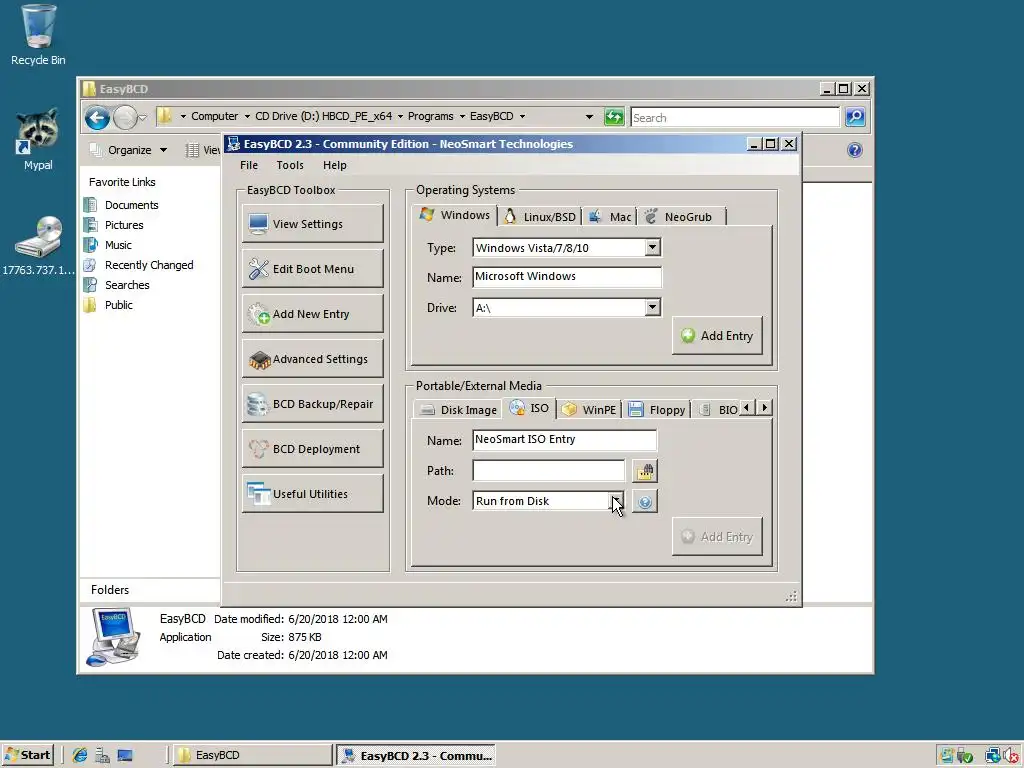Click the empty ISO Path field
This screenshot has height=768, width=1024.
click(548, 470)
